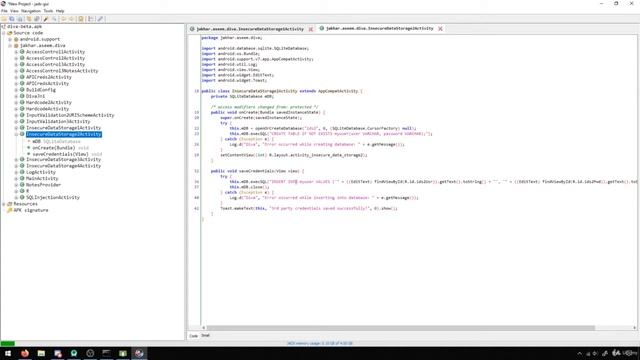640x360 pixels.
Task: Click the MainActivity class icon
Action: tap(22, 178)
